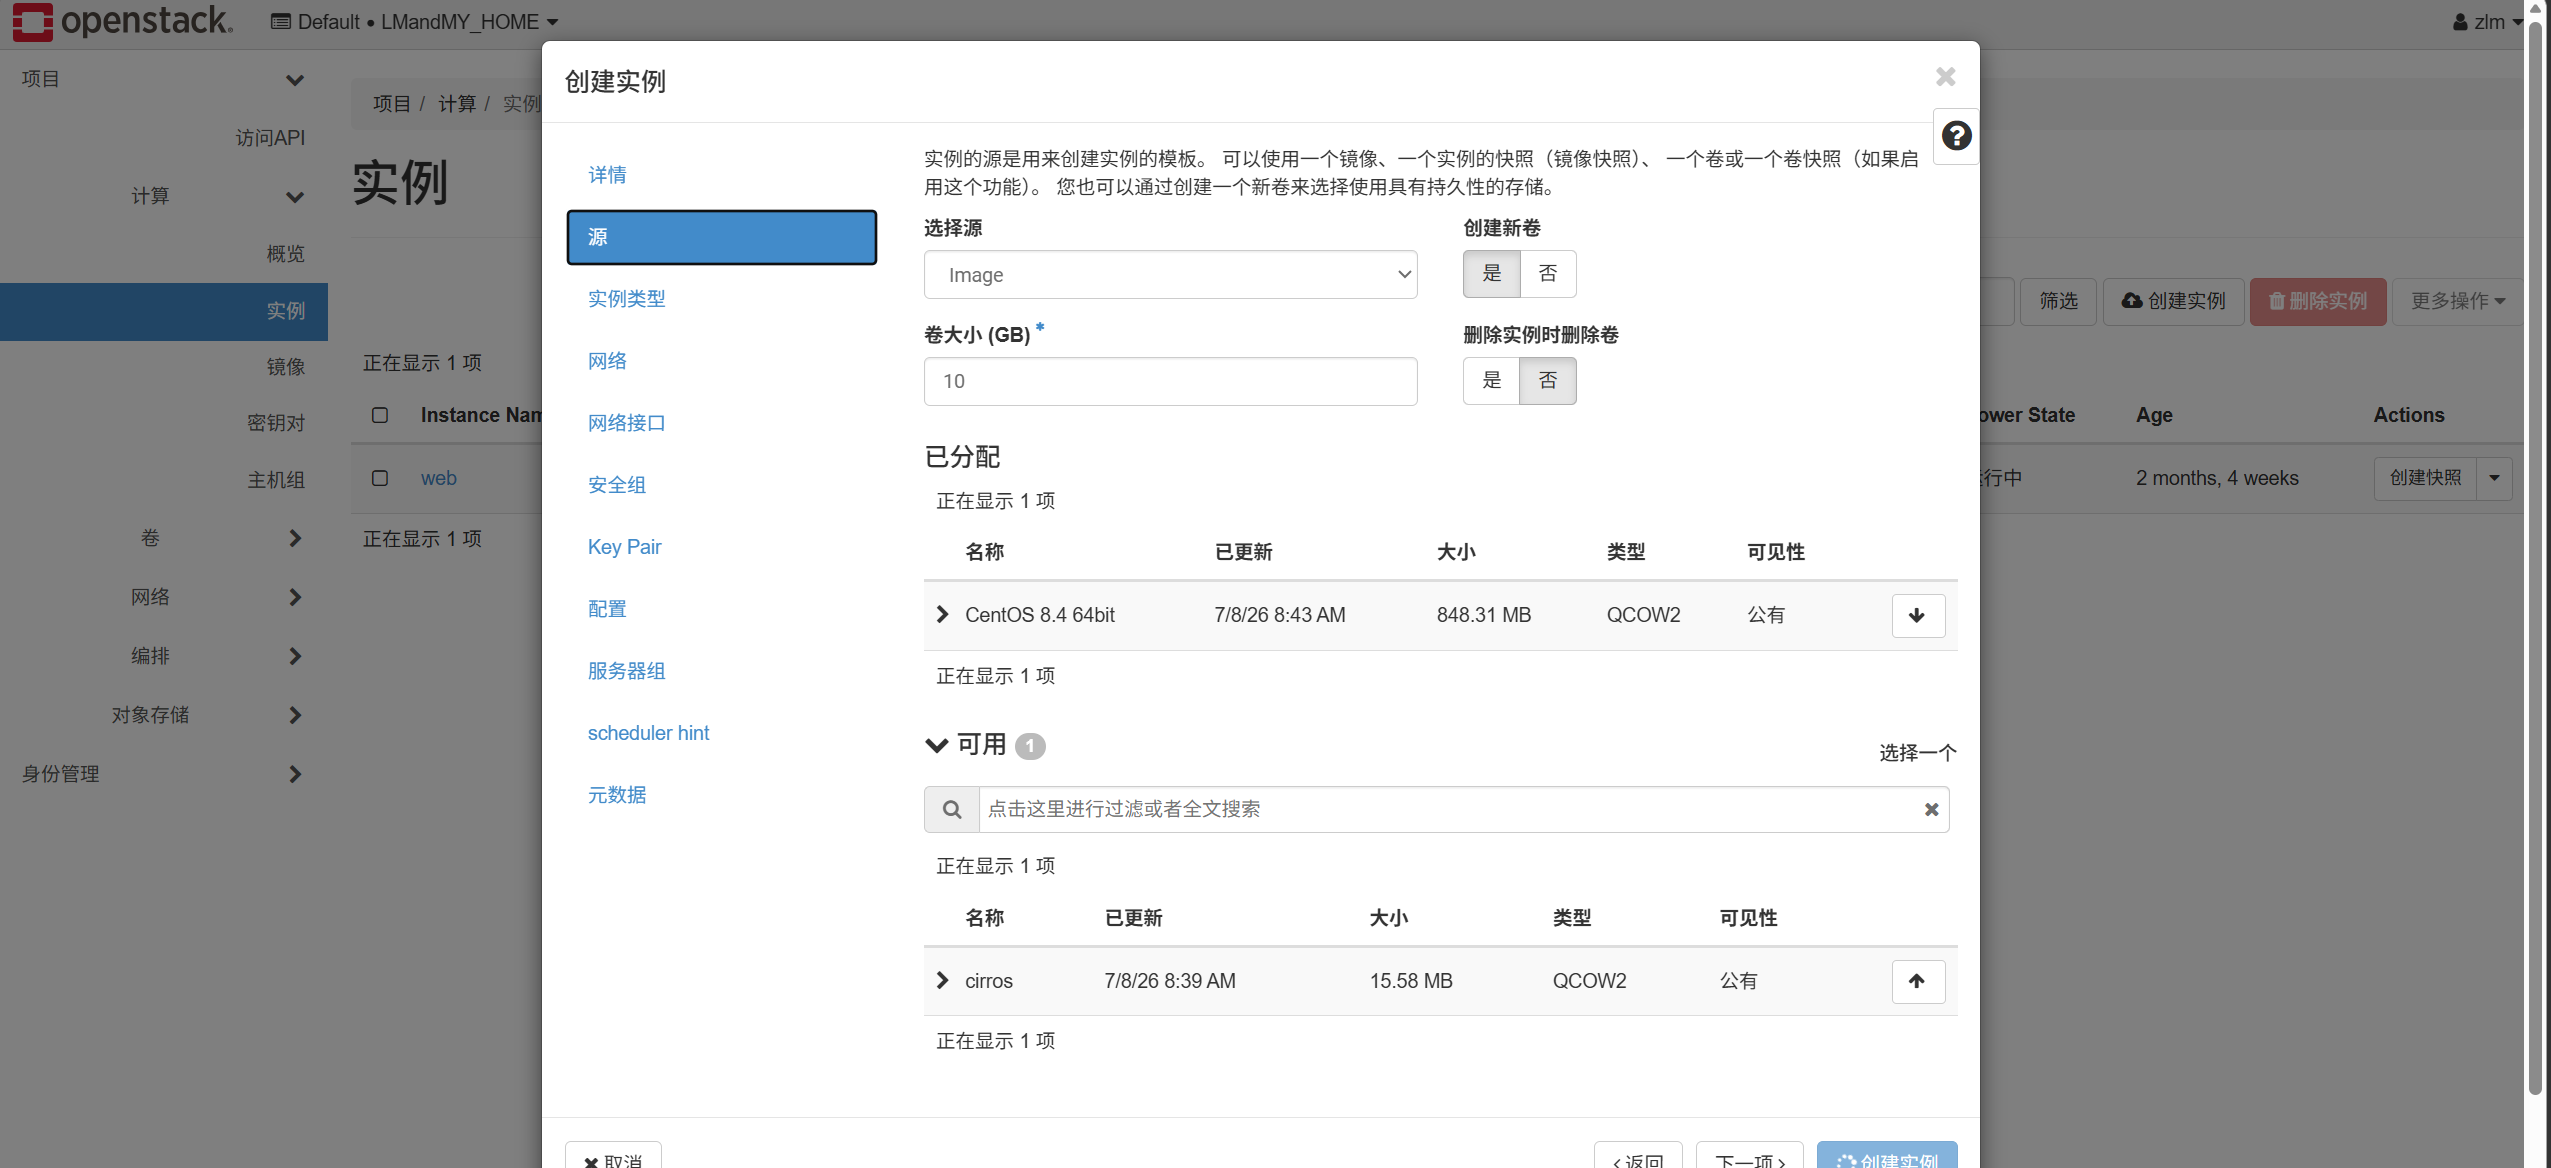Image resolution: width=2551 pixels, height=1168 pixels.
Task: Open 镜像 in the sidebar
Action: (x=285, y=368)
